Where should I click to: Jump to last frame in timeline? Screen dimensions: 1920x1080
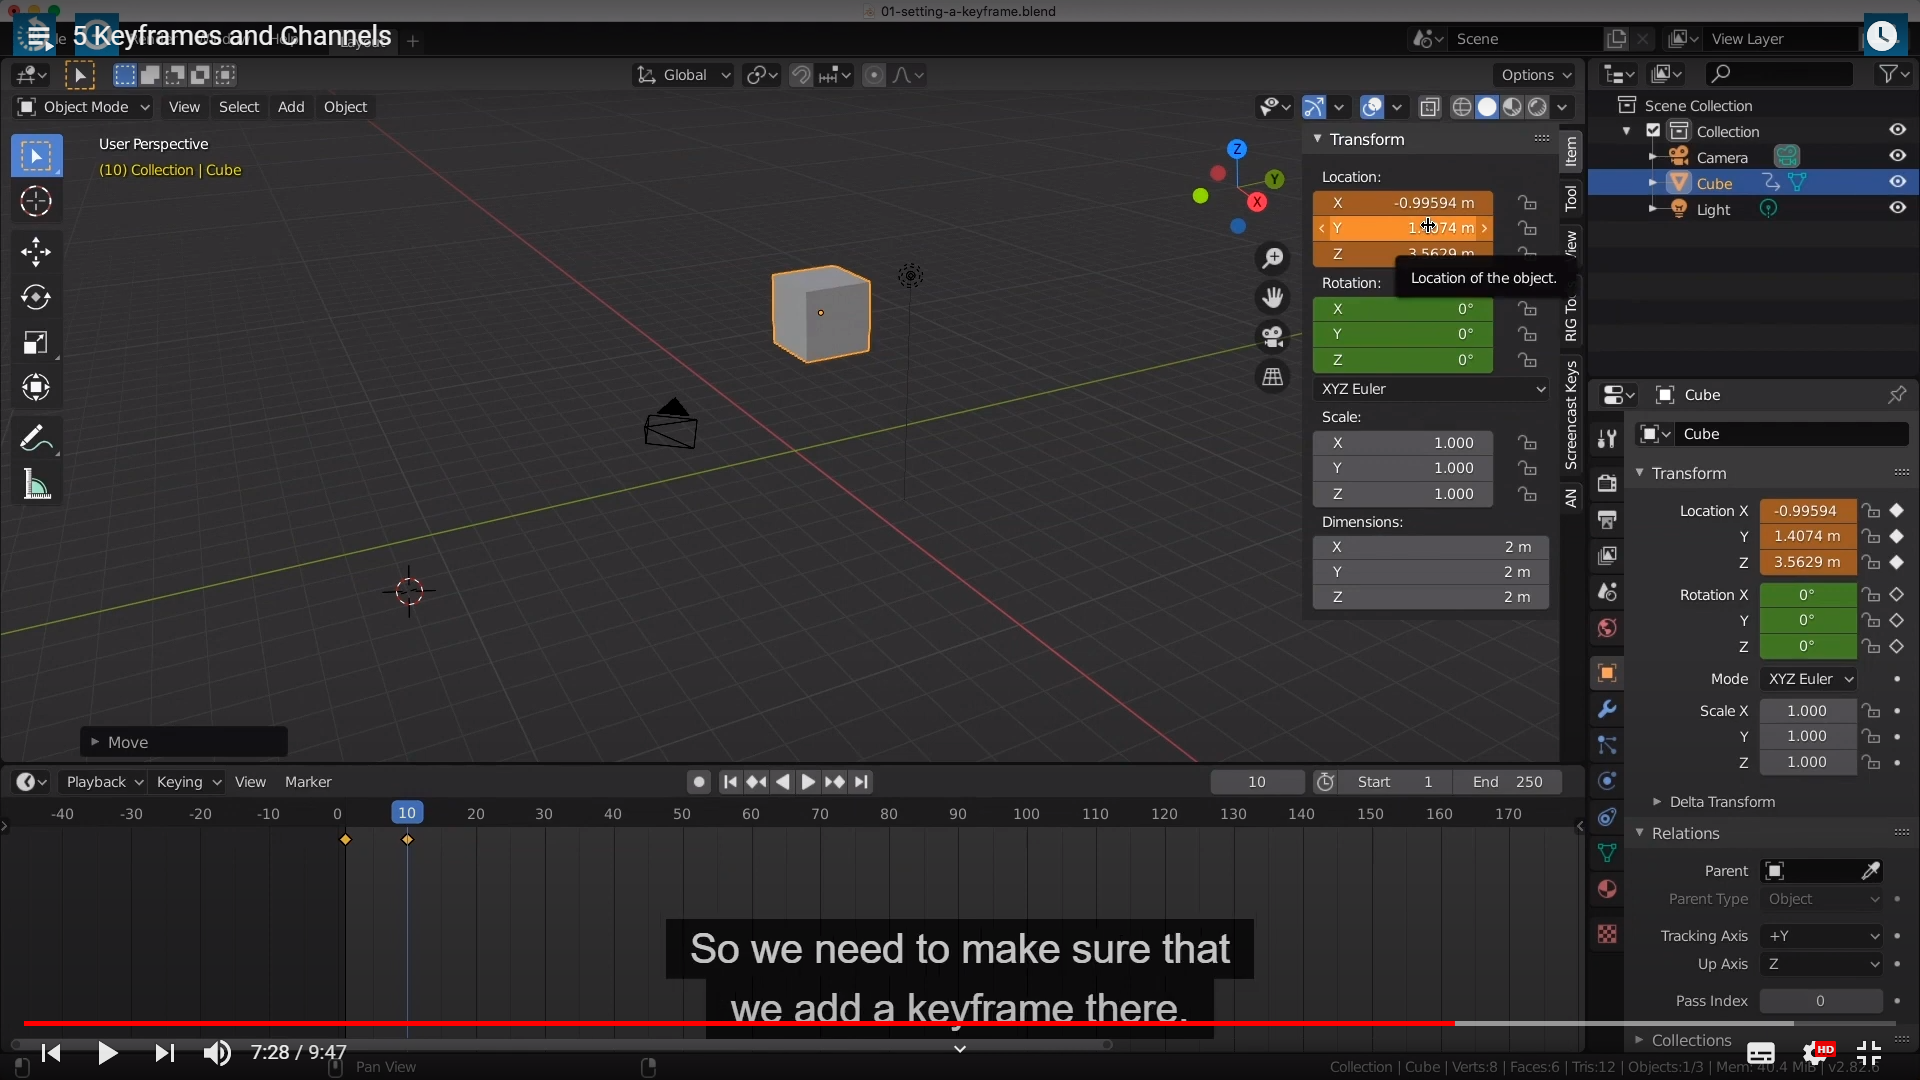click(862, 782)
